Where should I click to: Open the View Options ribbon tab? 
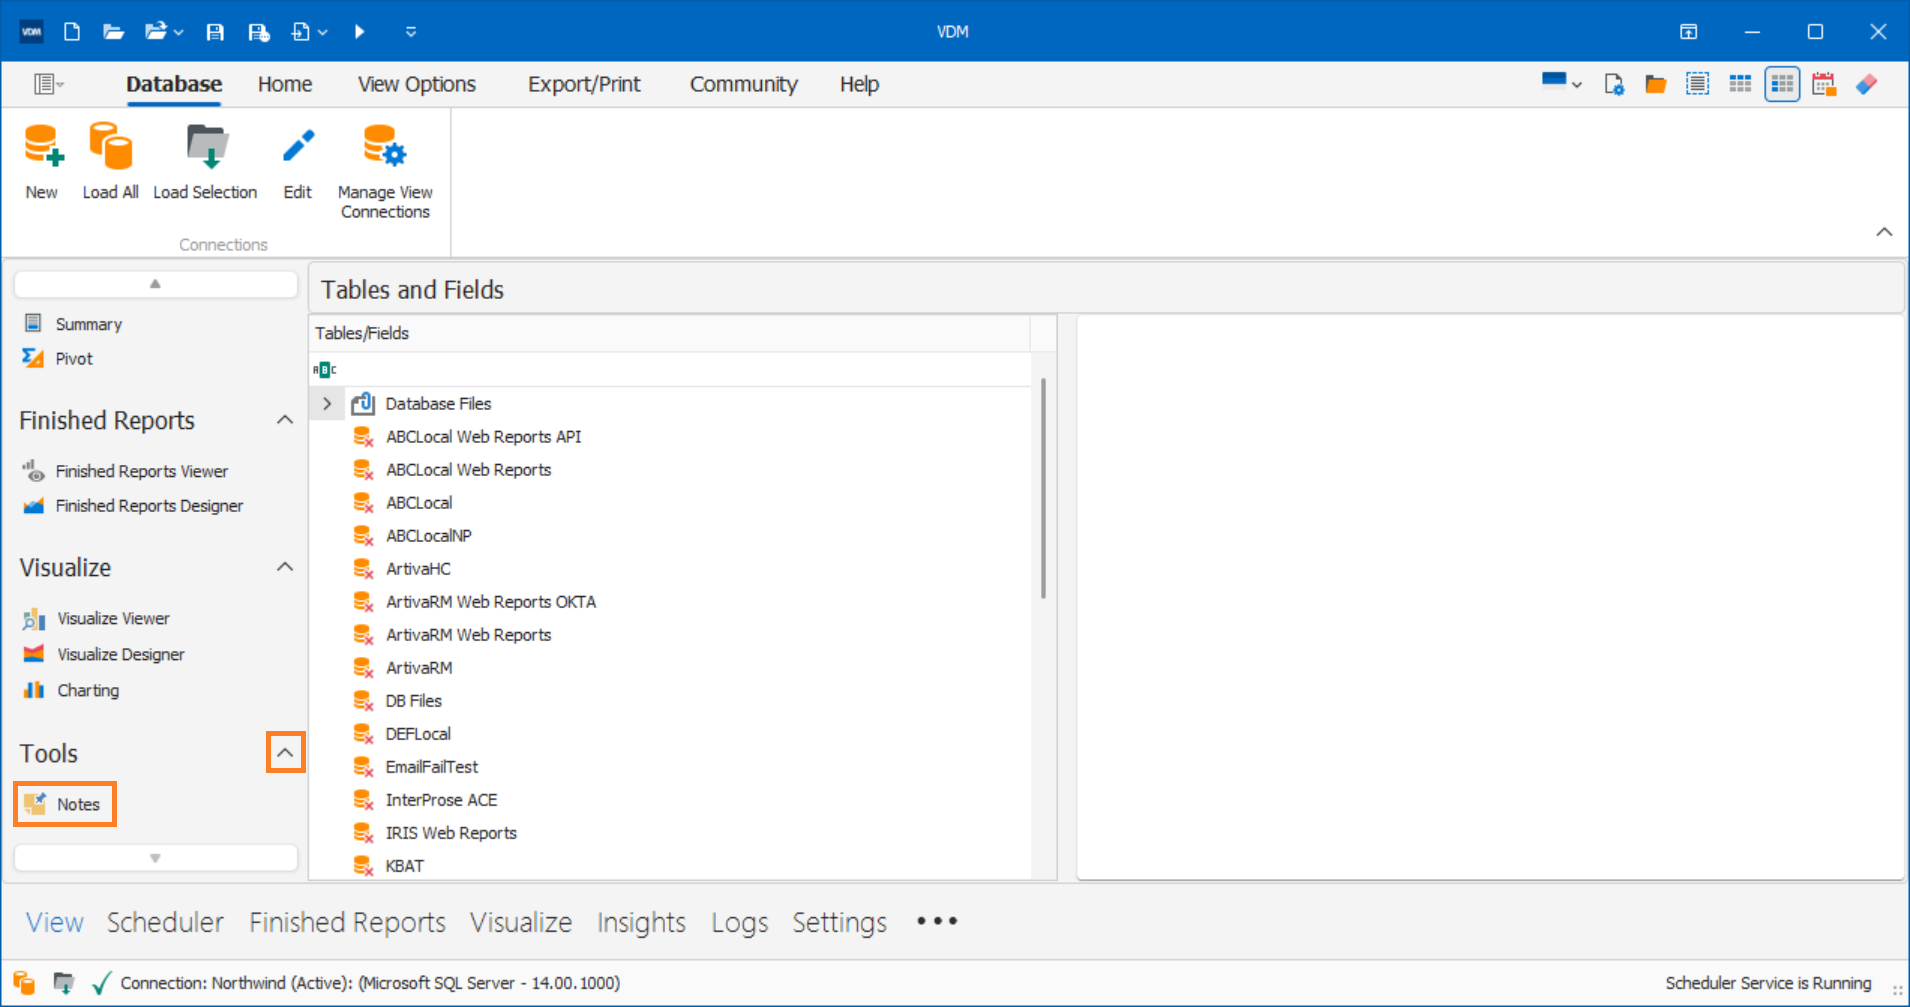(x=417, y=84)
